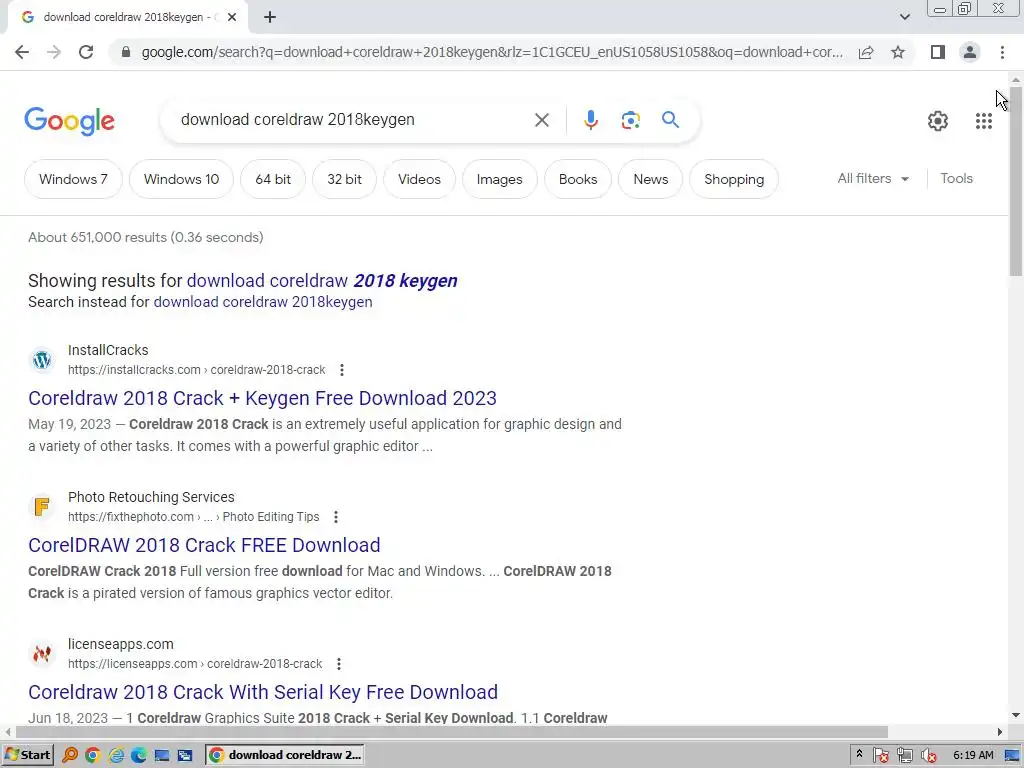The height and width of the screenshot is (768, 1024).
Task: Search instead for 'download coreldraw 2018keygen'
Action: pyautogui.click(x=263, y=302)
